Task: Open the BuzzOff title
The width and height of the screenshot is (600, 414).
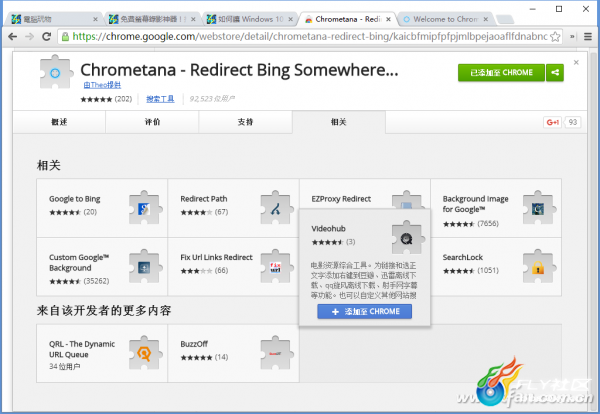Action: tap(194, 344)
